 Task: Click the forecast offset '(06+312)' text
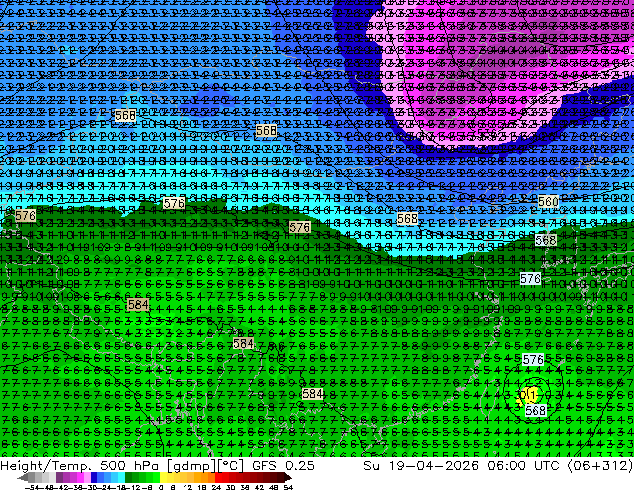point(600,465)
